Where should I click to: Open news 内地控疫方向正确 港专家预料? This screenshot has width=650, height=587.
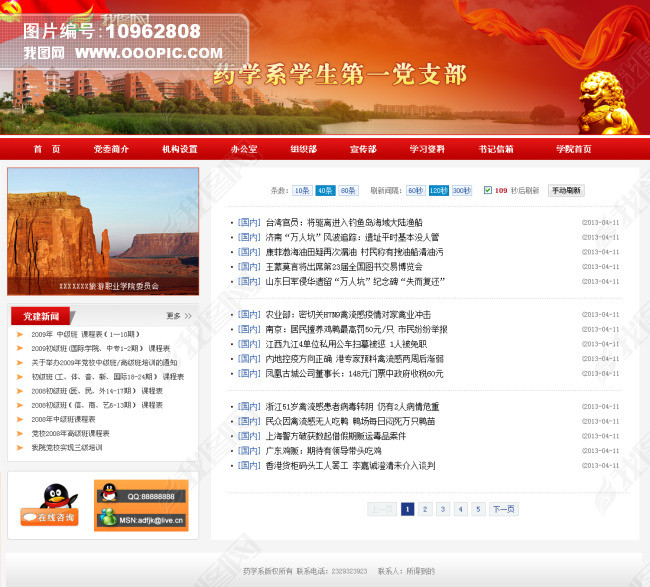pyautogui.click(x=354, y=359)
